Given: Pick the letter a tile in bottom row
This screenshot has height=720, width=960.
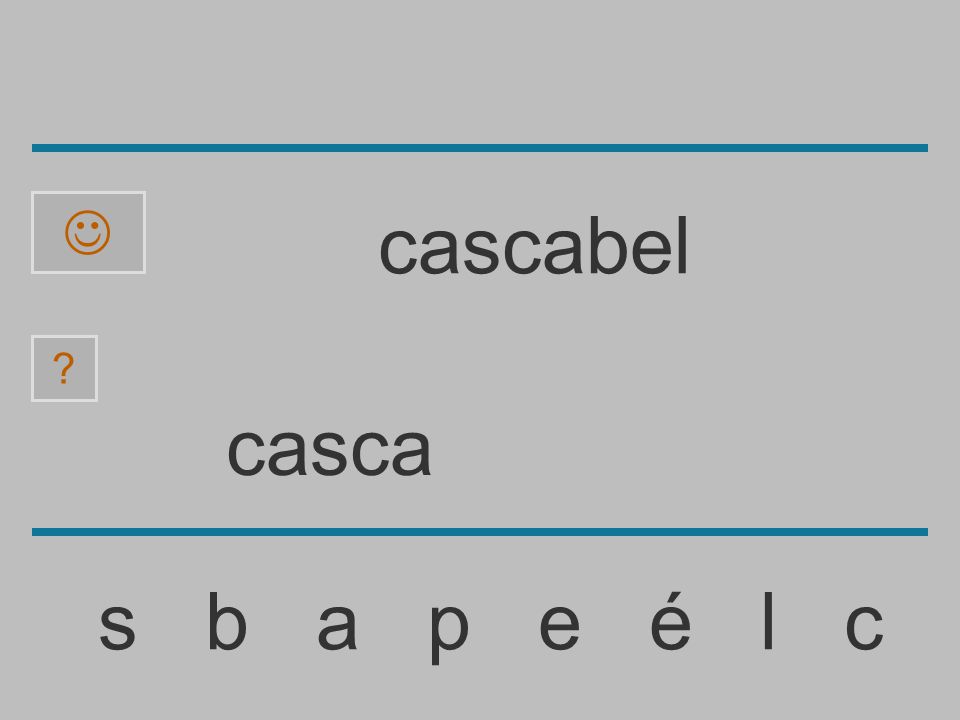Looking at the screenshot, I should coord(337,626).
